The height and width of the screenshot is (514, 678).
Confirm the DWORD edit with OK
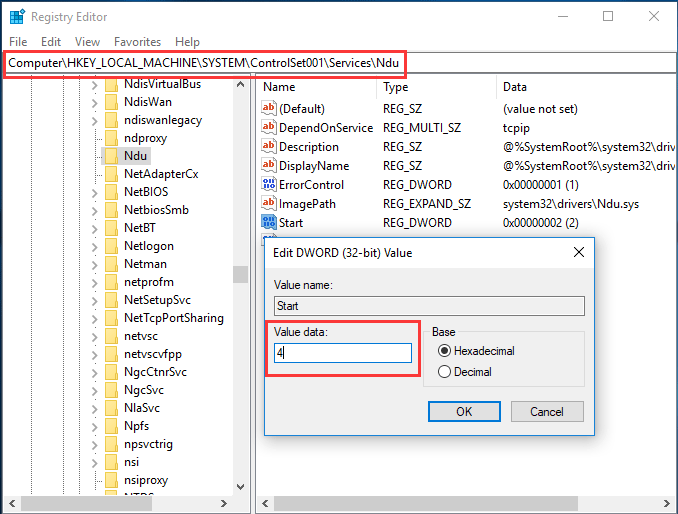[x=464, y=411]
